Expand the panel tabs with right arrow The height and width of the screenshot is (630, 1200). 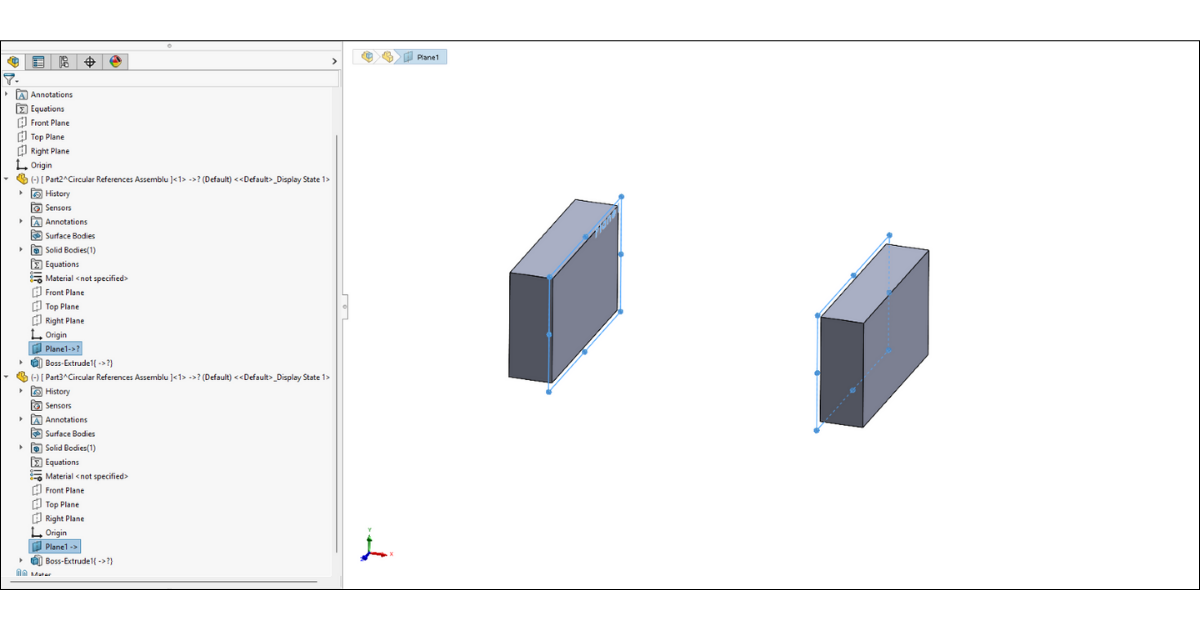point(334,61)
